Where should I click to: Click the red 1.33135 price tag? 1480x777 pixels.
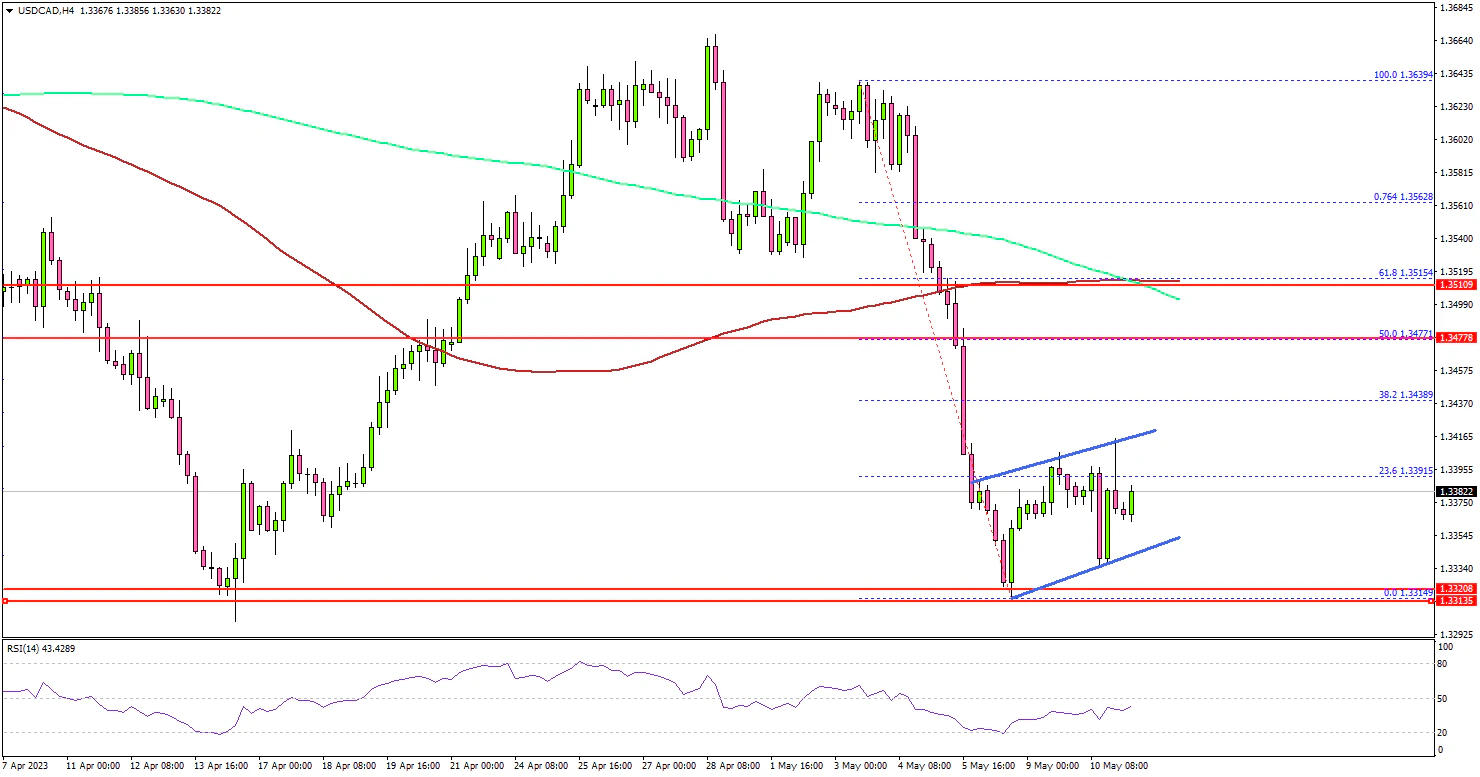click(1455, 601)
